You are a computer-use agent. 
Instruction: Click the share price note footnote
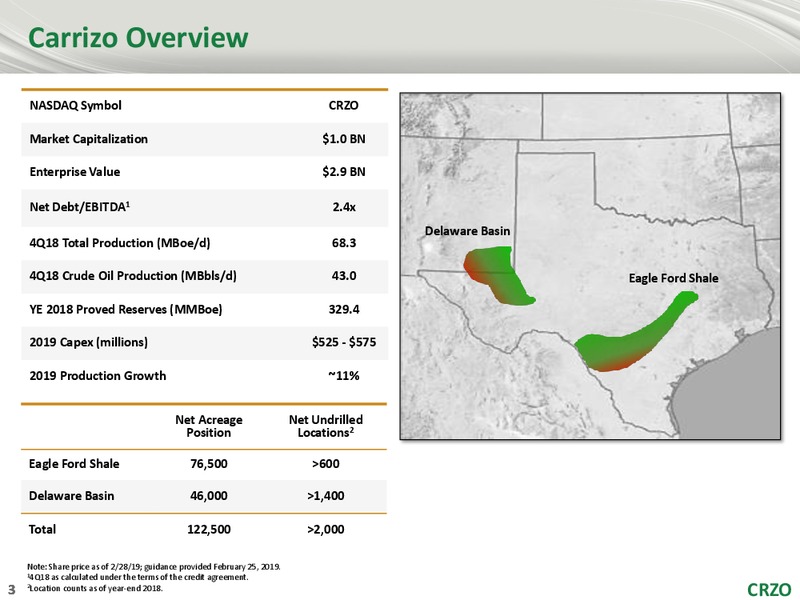coord(154,566)
